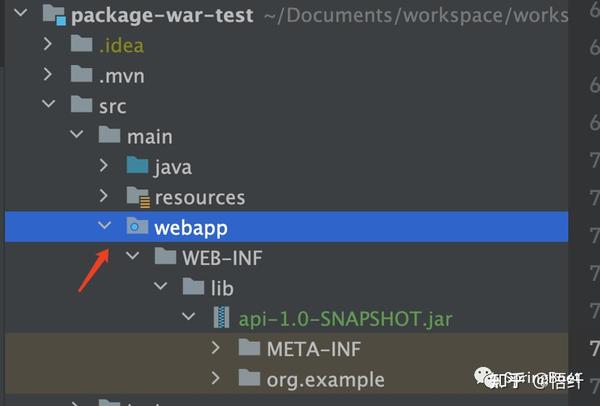Collapse the api-1.0-SNAPSHOT.jar node
Viewport: 600px width, 406px height.
(188, 318)
